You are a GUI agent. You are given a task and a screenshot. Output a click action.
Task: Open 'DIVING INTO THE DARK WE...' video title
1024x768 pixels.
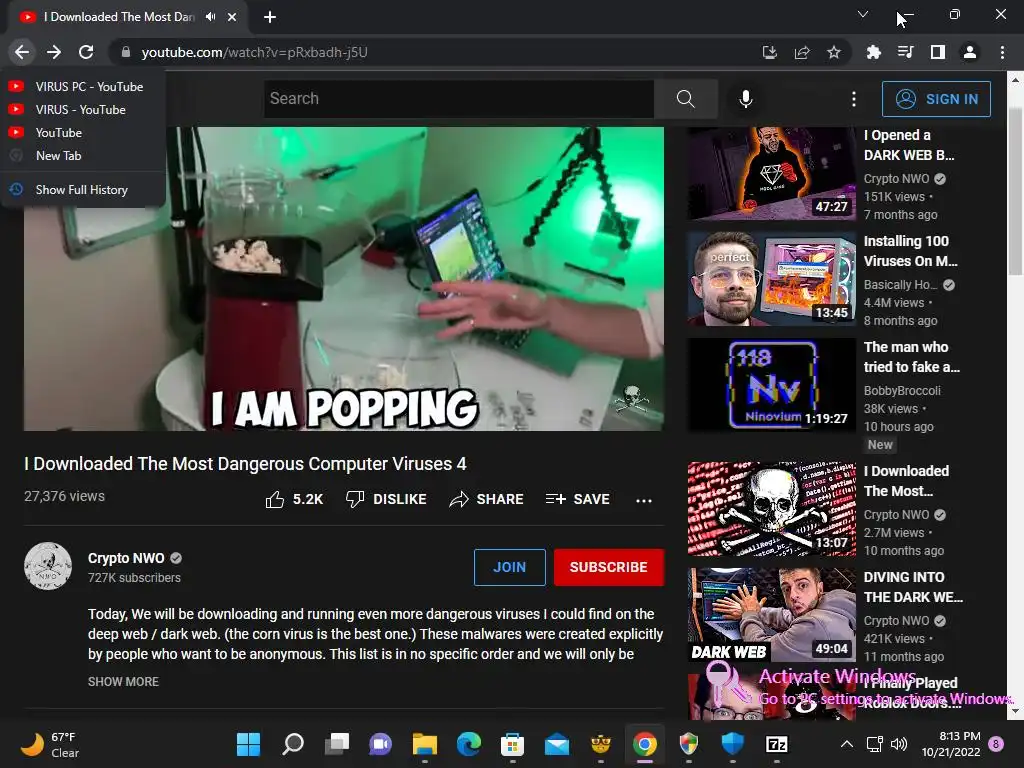tap(913, 587)
